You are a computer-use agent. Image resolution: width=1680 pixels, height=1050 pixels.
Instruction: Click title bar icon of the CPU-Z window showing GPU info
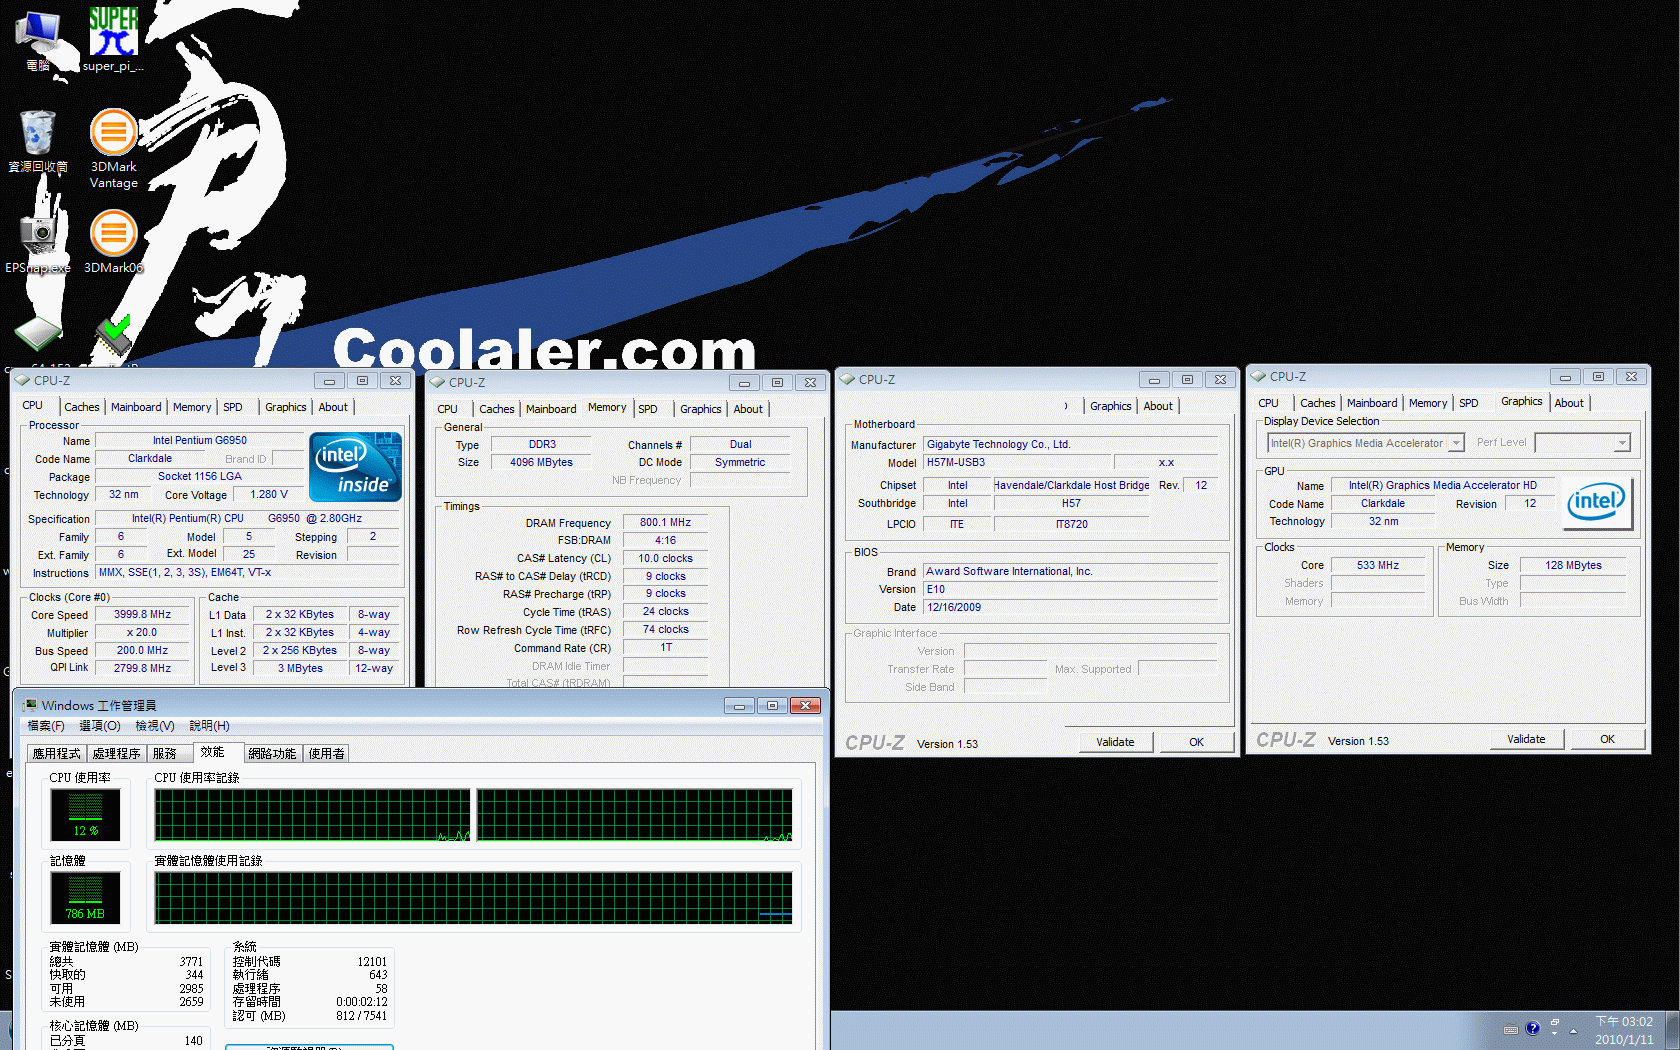point(1258,376)
